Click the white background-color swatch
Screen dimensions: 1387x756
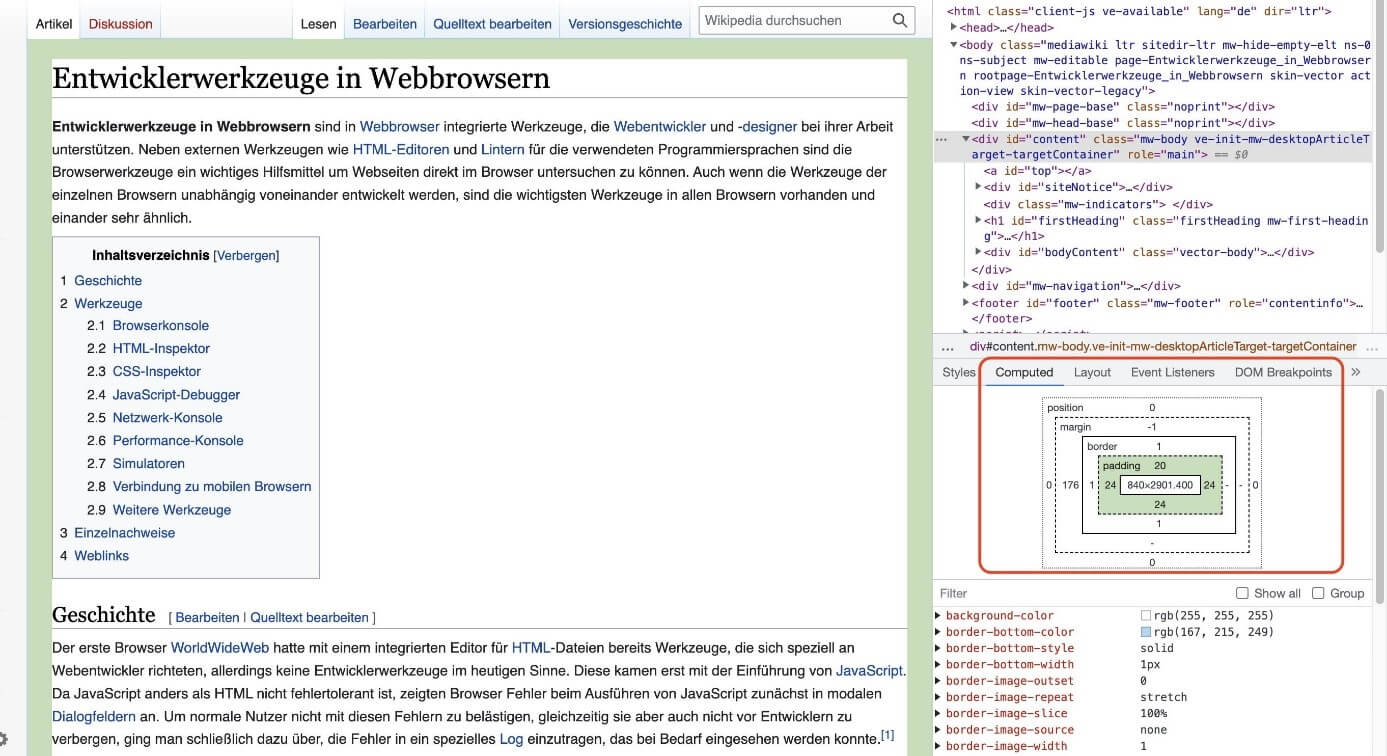1146,616
